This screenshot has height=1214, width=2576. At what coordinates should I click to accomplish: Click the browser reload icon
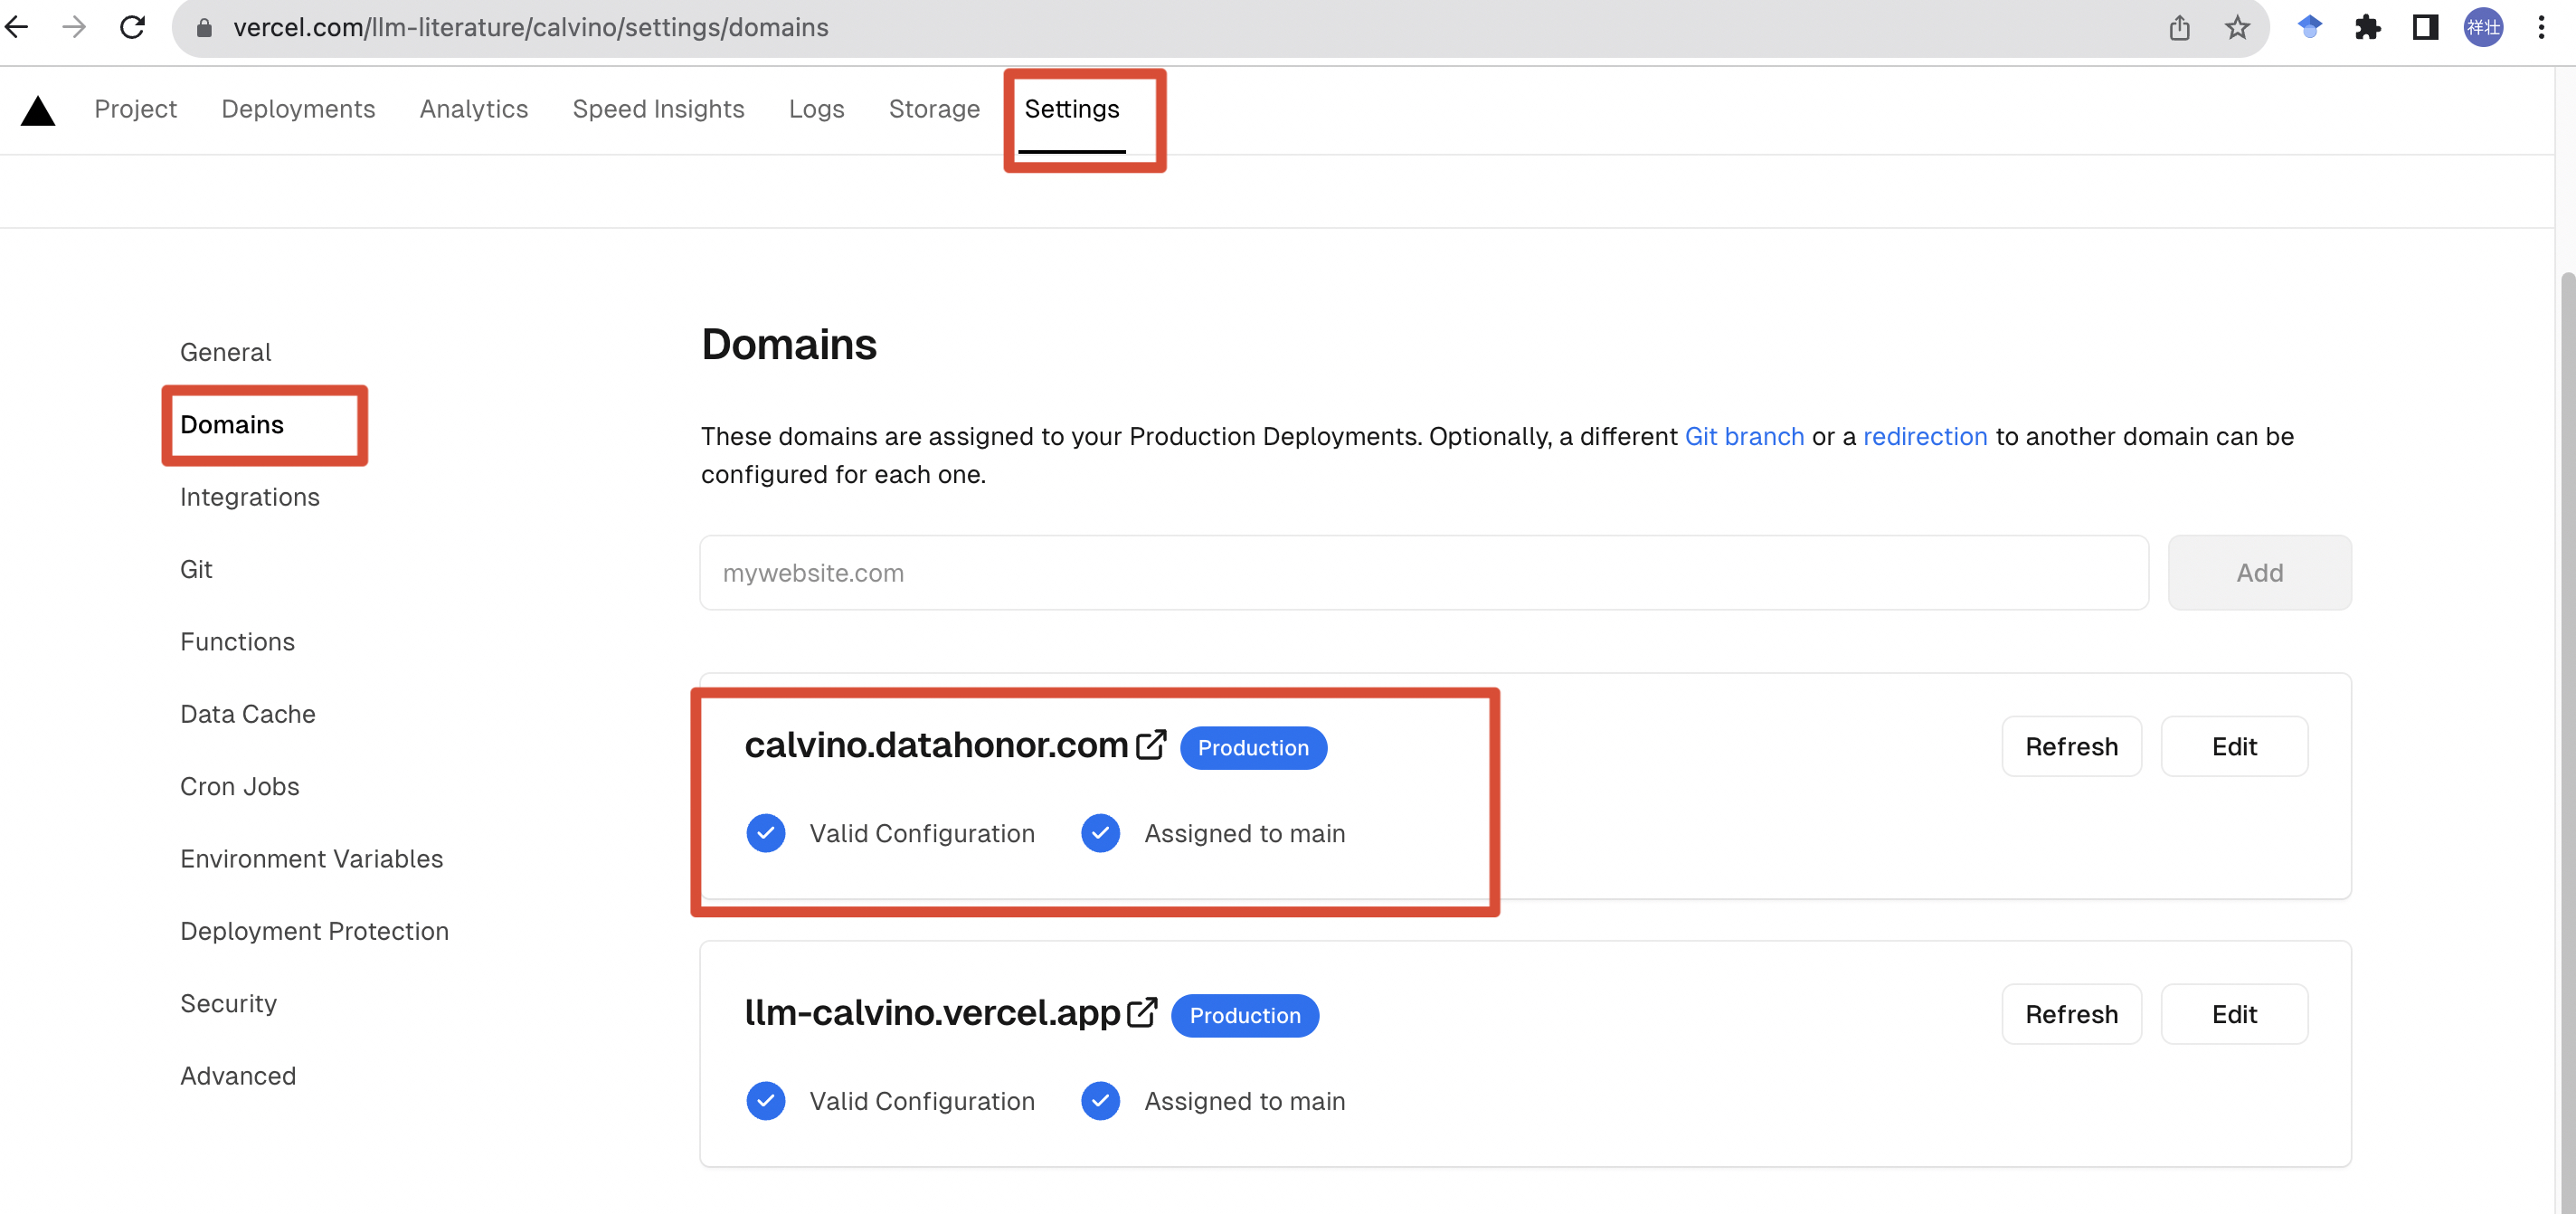(132, 27)
